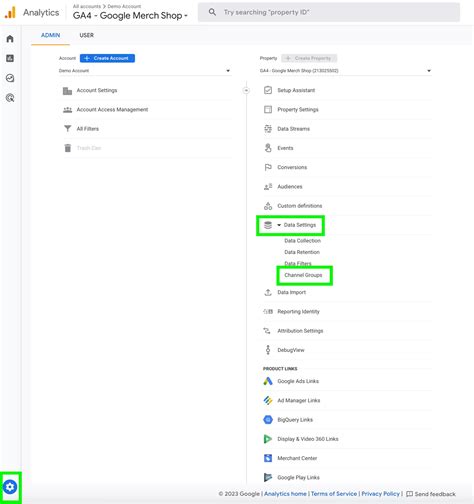Select Channel Groups under Data Settings

click(x=303, y=275)
